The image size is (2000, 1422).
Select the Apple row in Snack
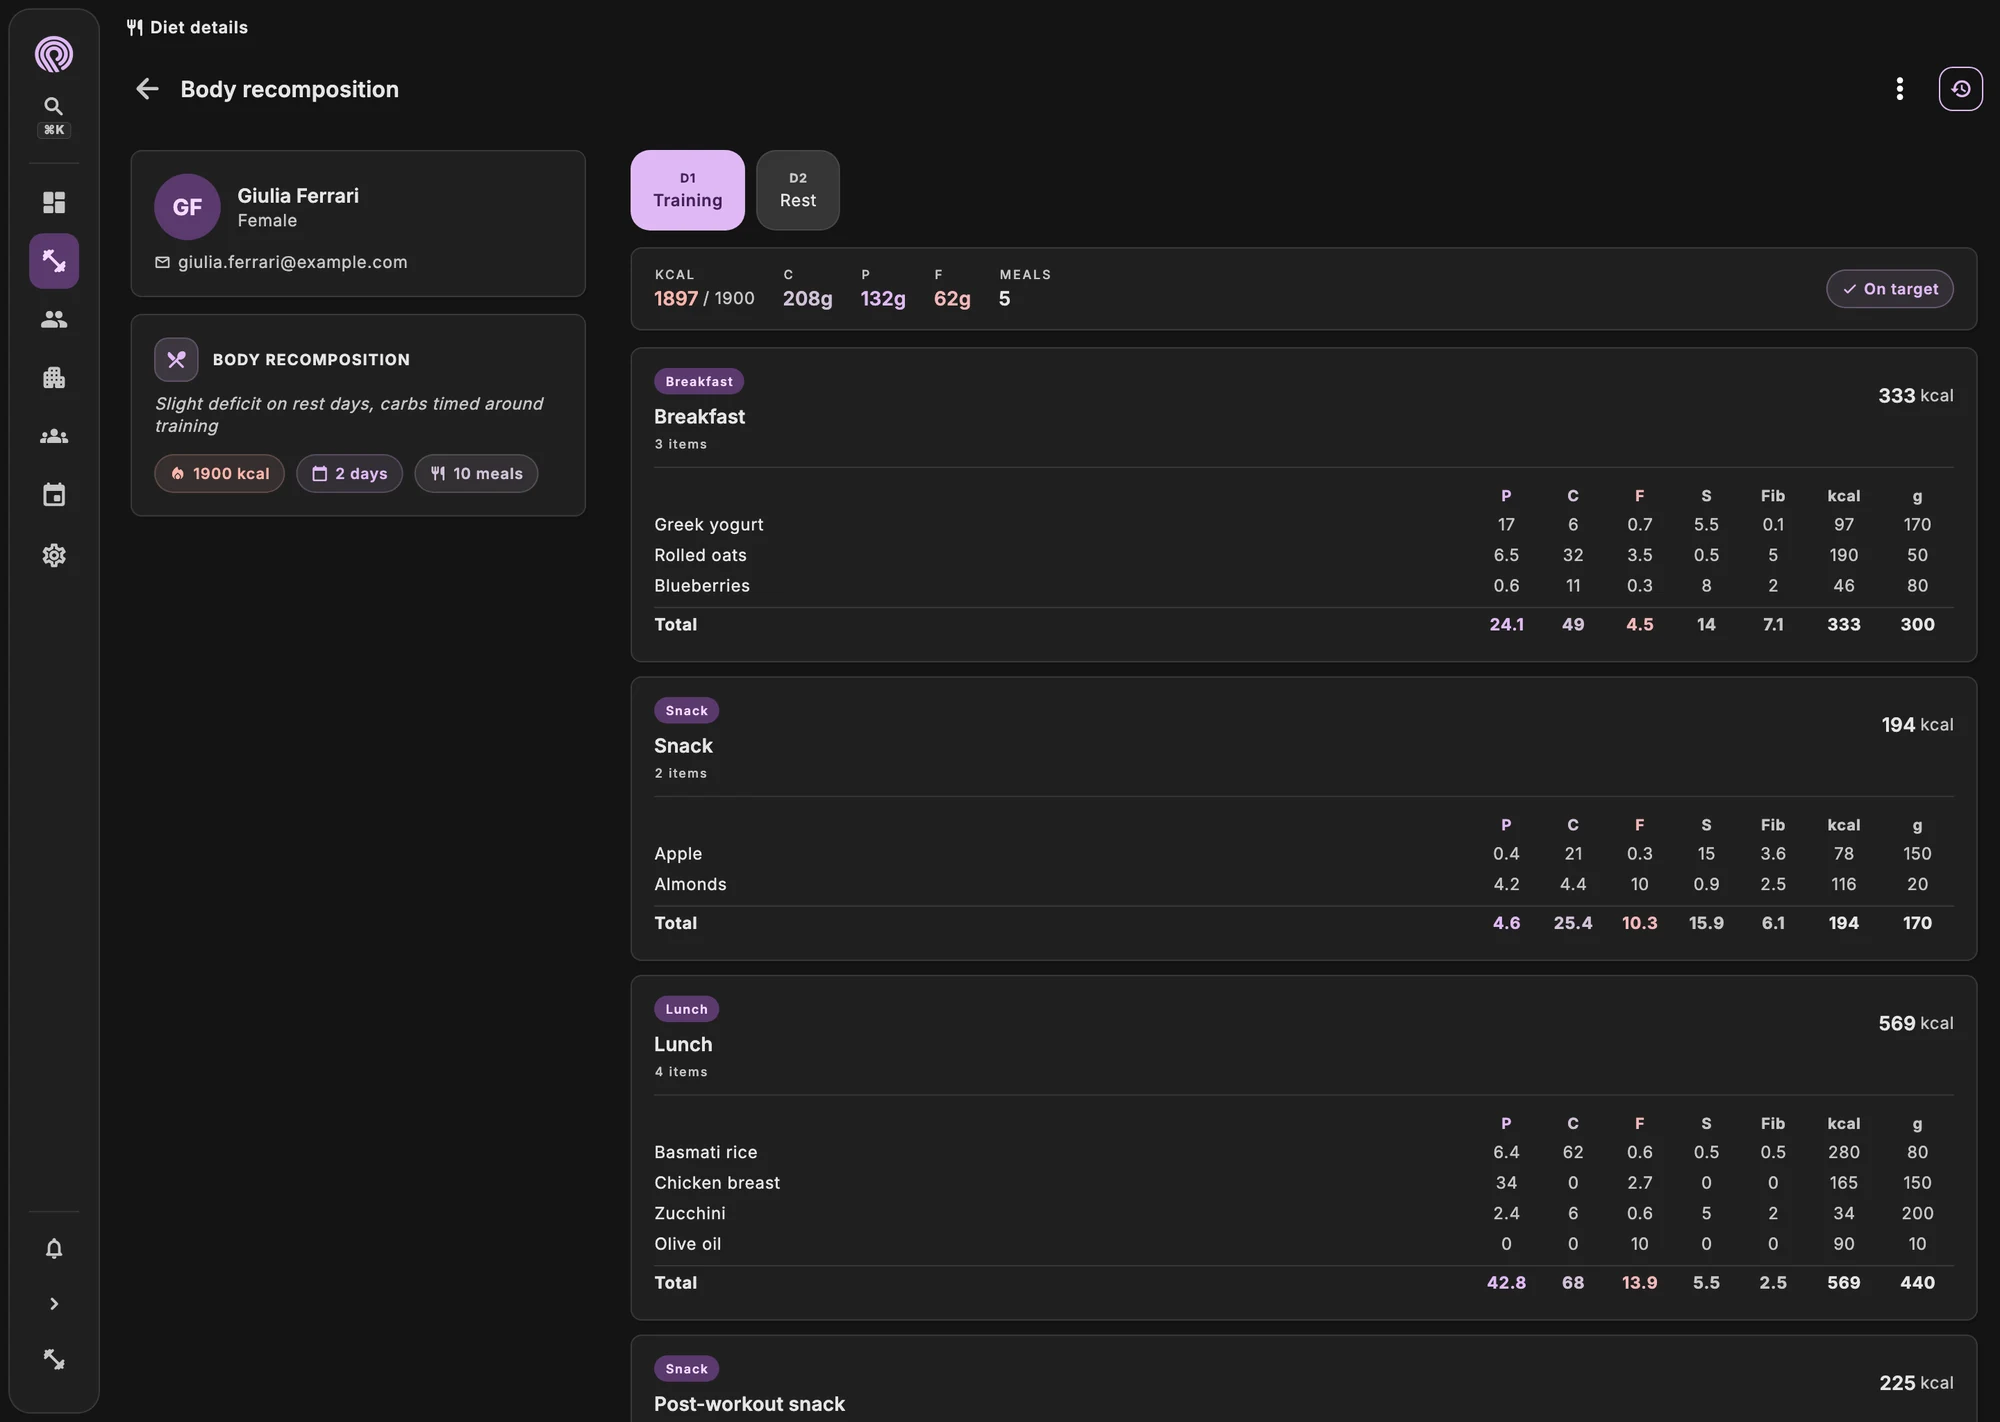coord(1303,854)
